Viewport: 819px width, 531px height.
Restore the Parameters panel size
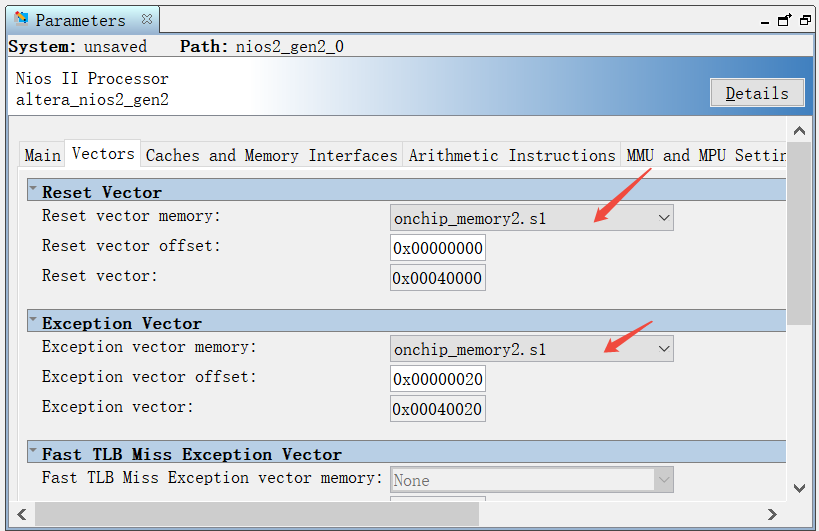805,20
